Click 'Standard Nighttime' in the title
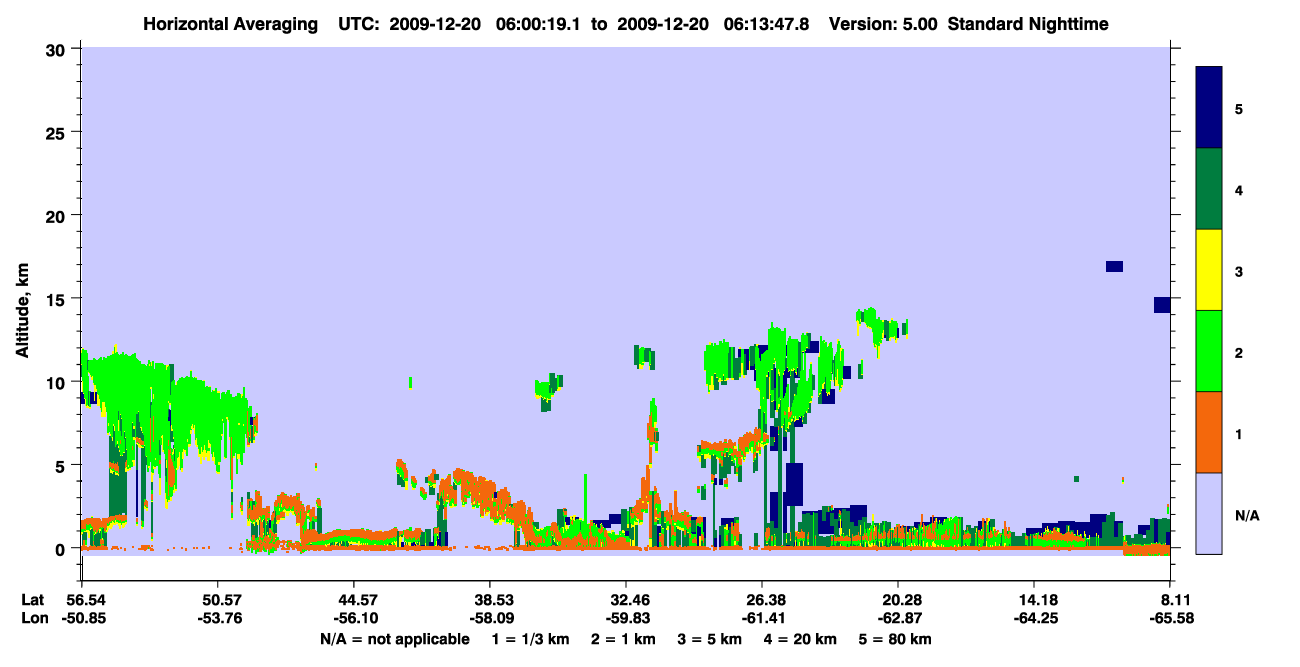The height and width of the screenshot is (667, 1300). pyautogui.click(x=1029, y=24)
